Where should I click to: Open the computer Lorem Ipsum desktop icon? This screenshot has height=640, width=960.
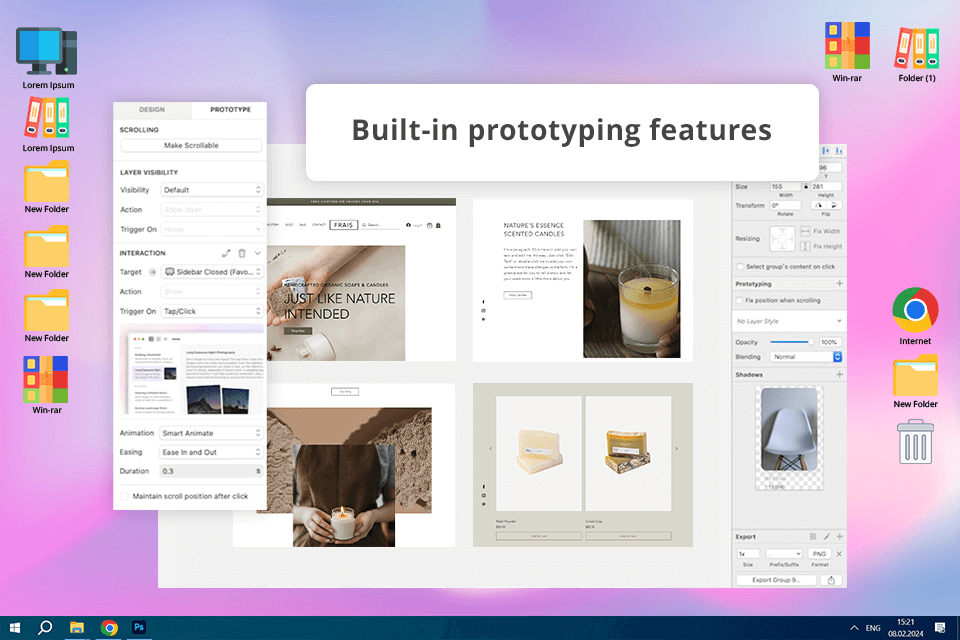[48, 58]
